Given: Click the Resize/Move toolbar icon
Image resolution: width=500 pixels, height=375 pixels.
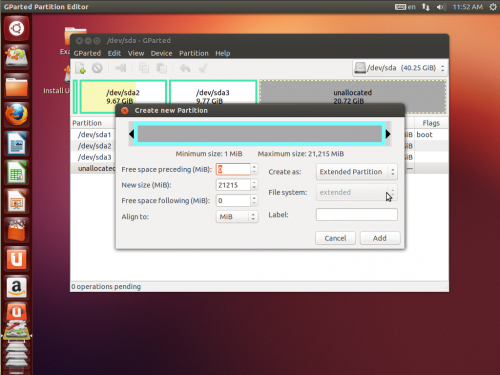Looking at the screenshot, I should (120, 68).
